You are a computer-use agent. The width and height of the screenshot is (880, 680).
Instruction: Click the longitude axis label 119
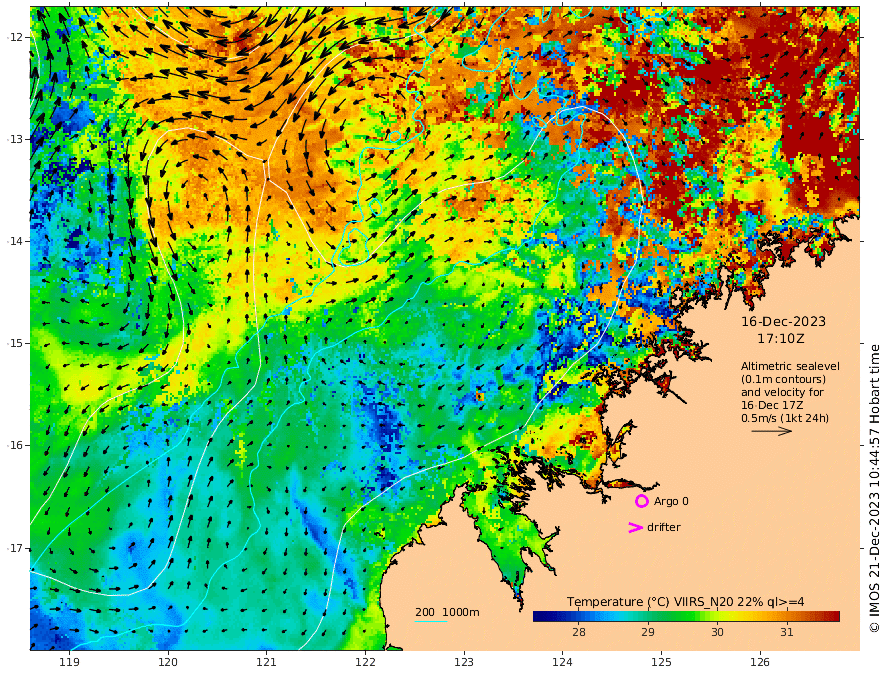pyautogui.click(x=70, y=662)
